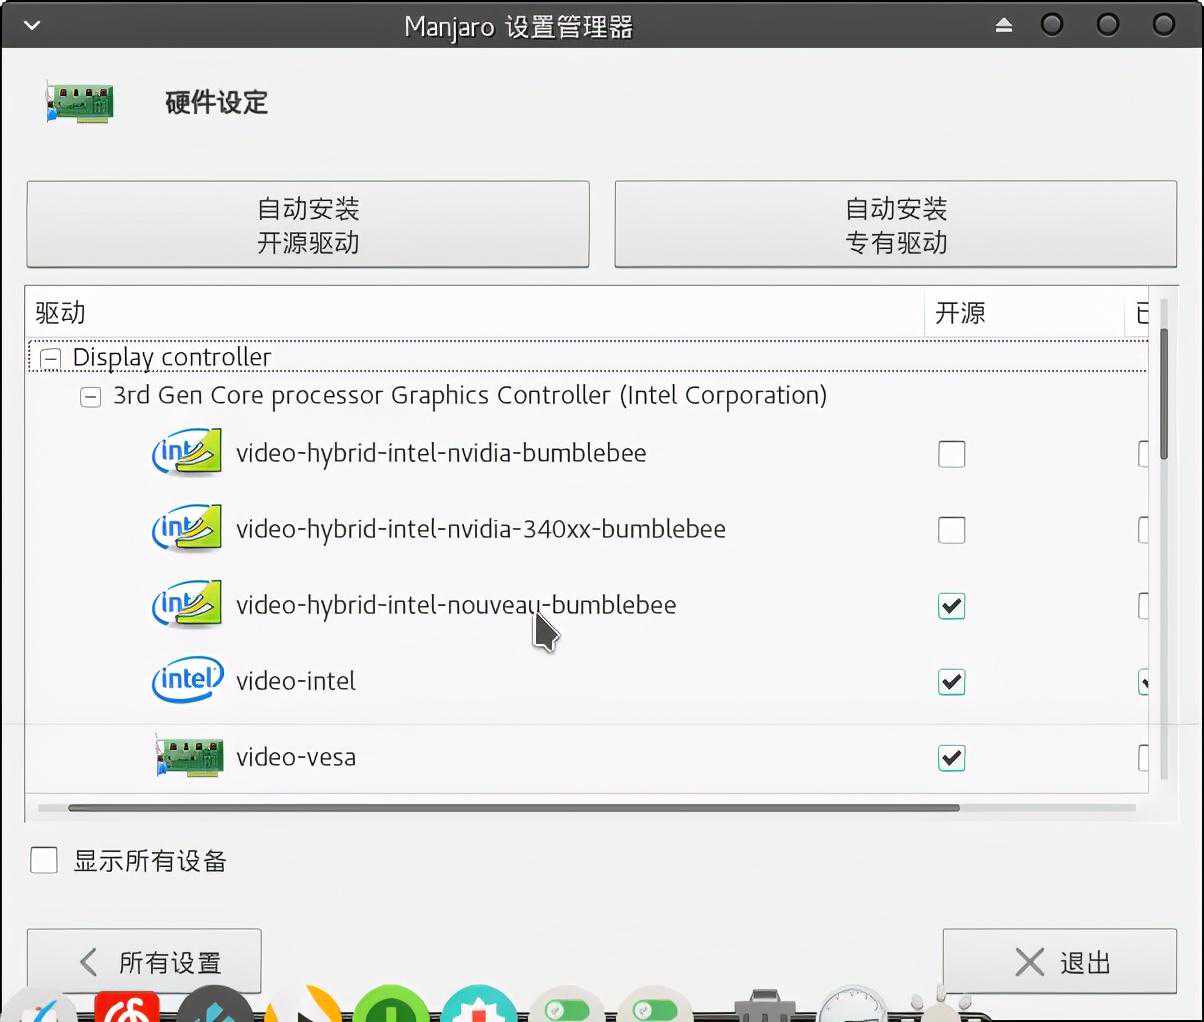Toggle open-source checkbox for video-hybrid-intel-nouveau-bumblebee
This screenshot has width=1204, height=1022.
click(951, 606)
